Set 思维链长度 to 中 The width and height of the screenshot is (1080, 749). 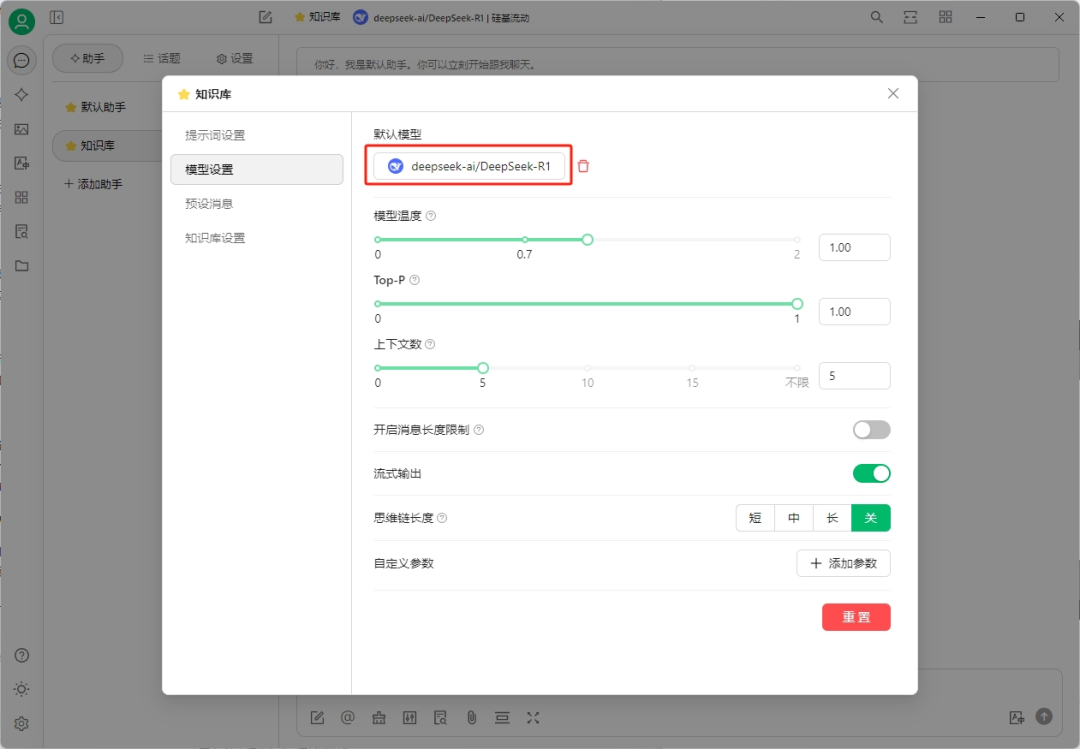tap(793, 517)
